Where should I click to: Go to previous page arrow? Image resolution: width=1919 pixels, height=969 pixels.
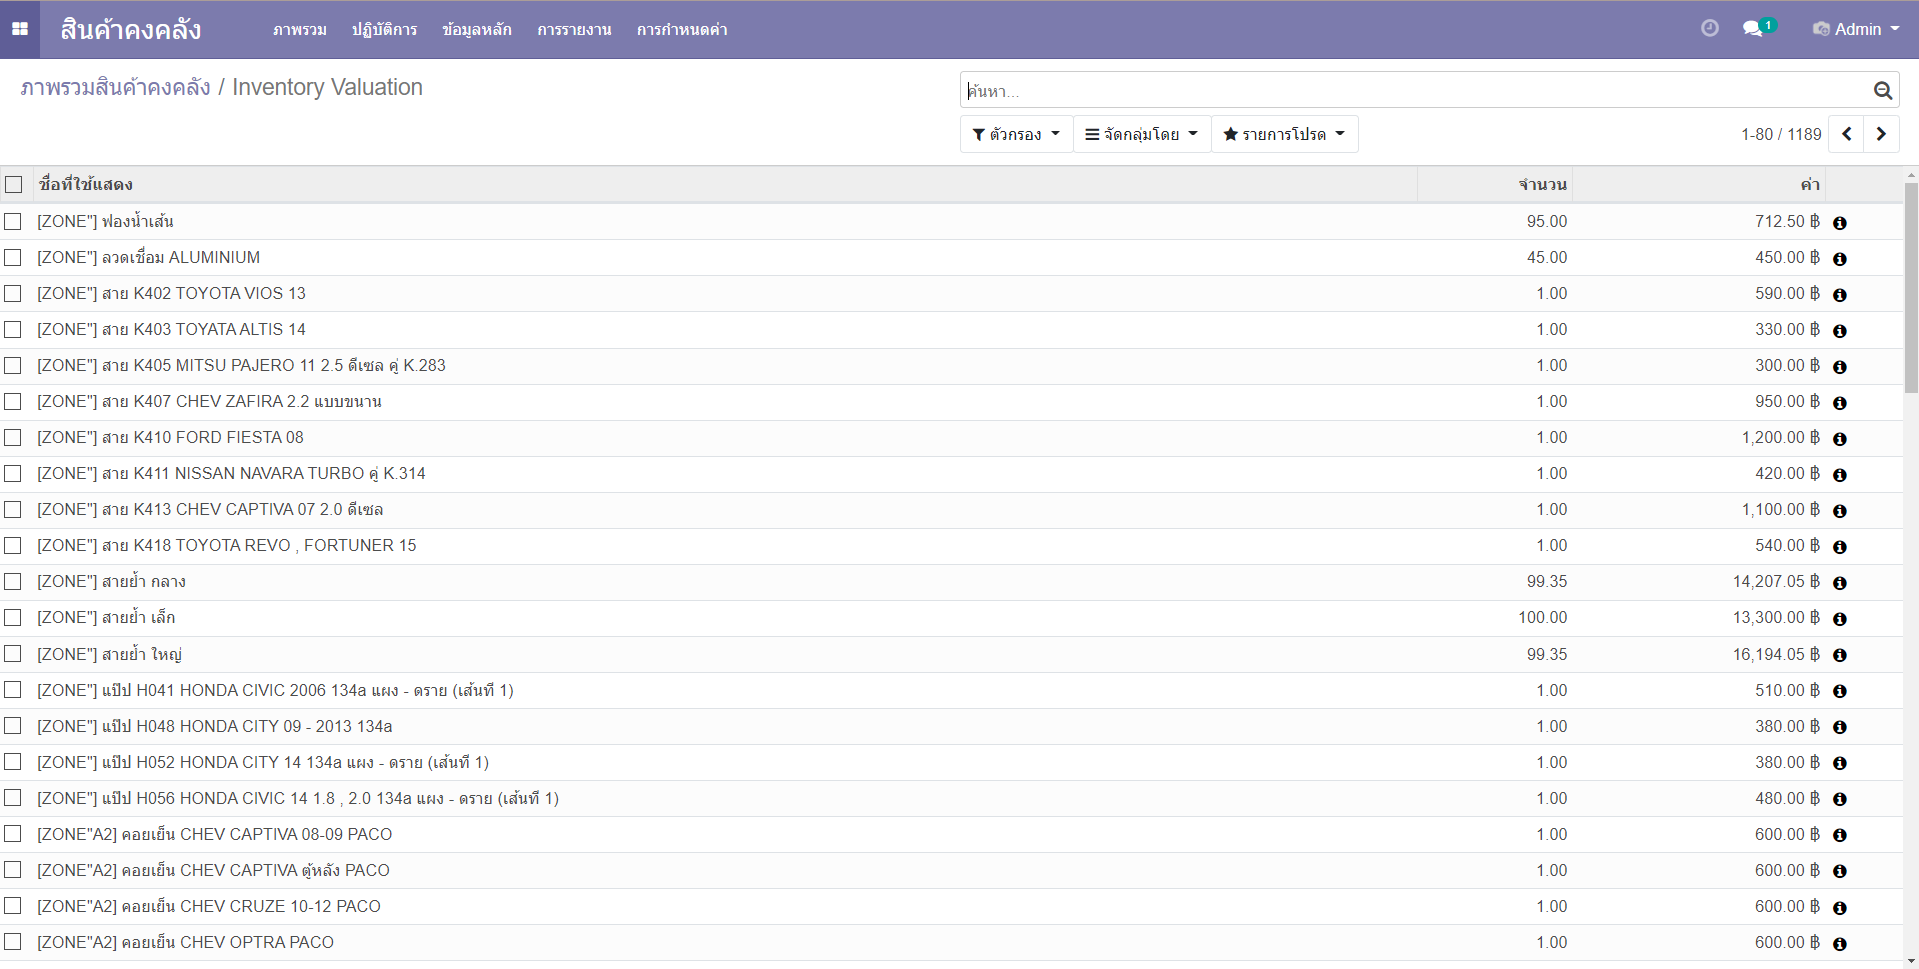click(x=1846, y=134)
